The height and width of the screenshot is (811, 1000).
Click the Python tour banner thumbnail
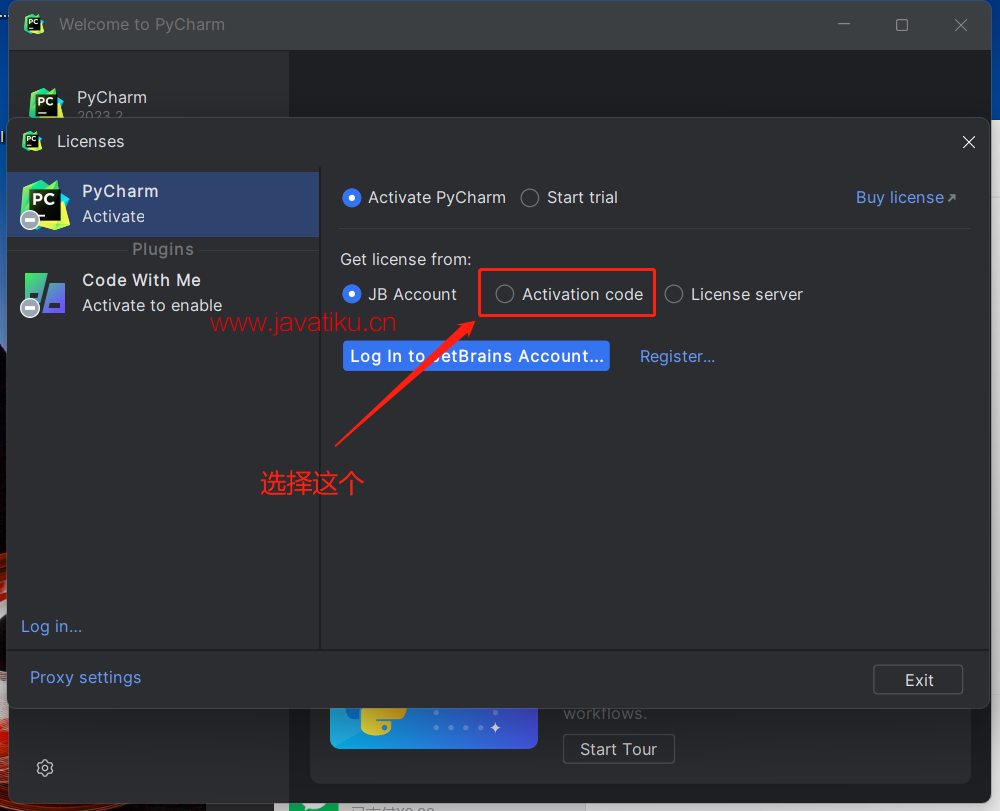434,728
